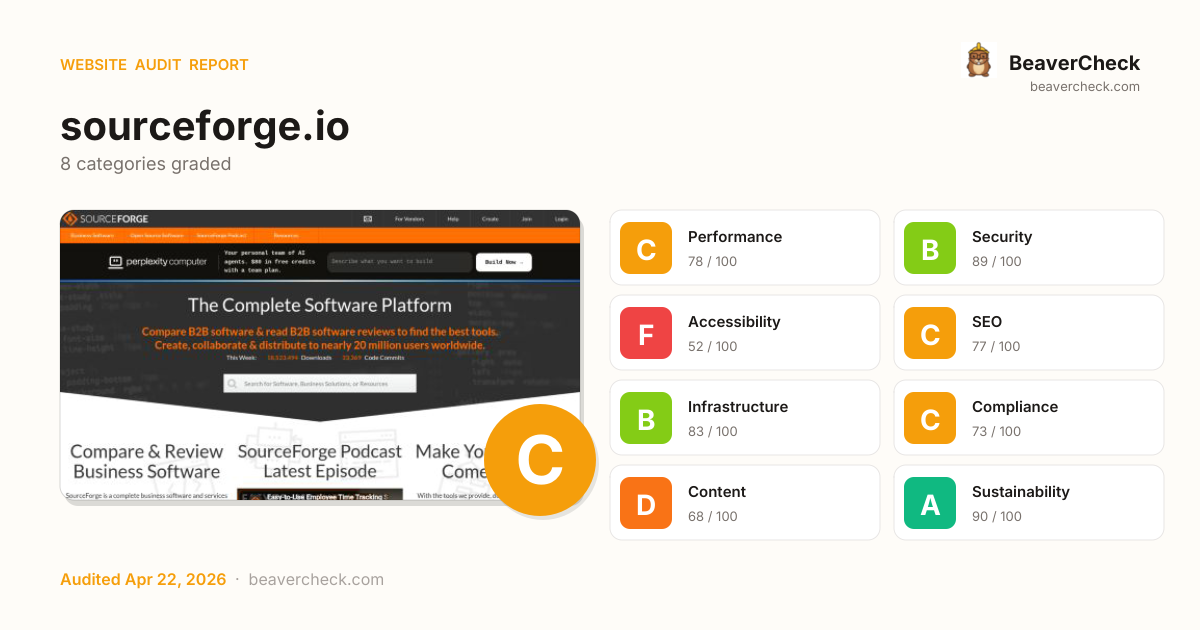Viewport: 1200px width, 630px height.
Task: Click the Content grade D badge
Action: click(x=646, y=503)
